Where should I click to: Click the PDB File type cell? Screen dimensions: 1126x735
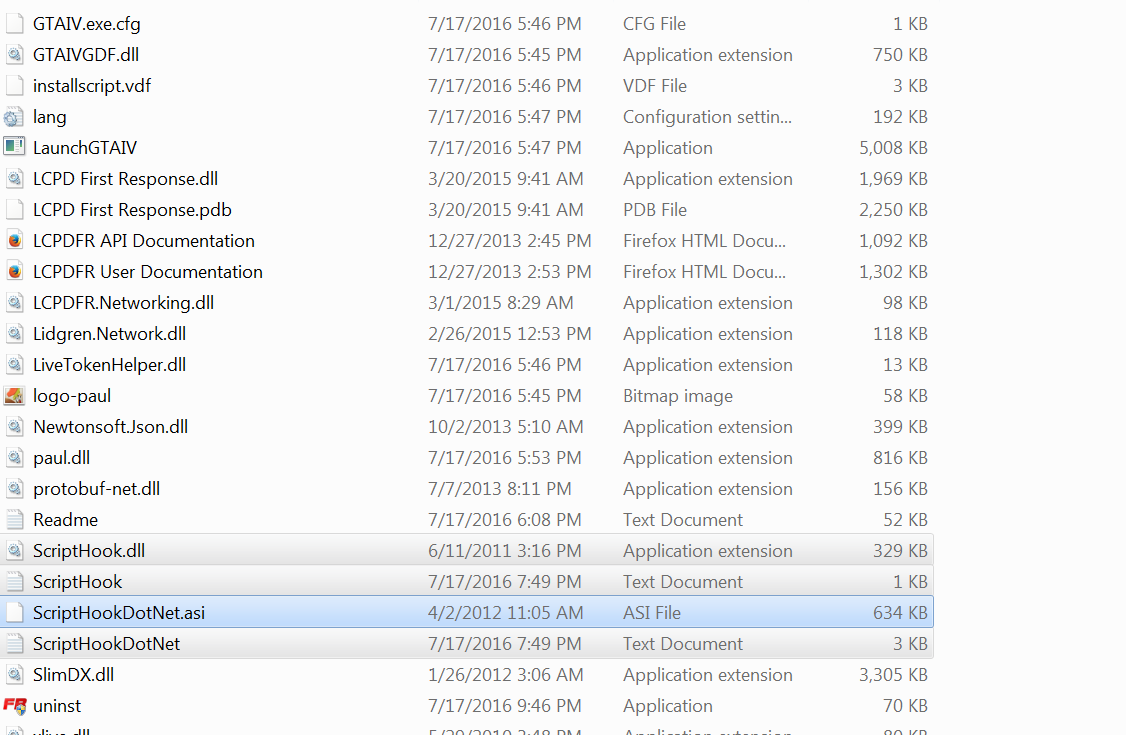[655, 210]
